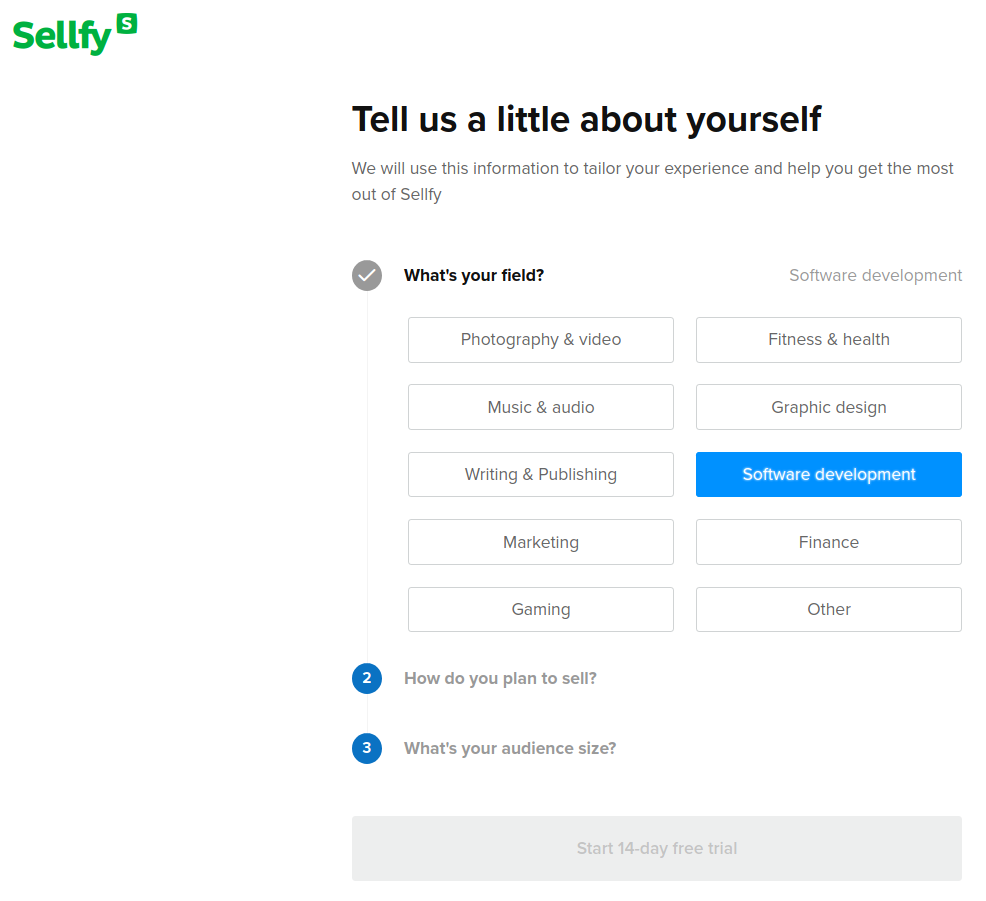The height and width of the screenshot is (901, 986).
Task: Click the step 3 number circle
Action: (x=367, y=748)
